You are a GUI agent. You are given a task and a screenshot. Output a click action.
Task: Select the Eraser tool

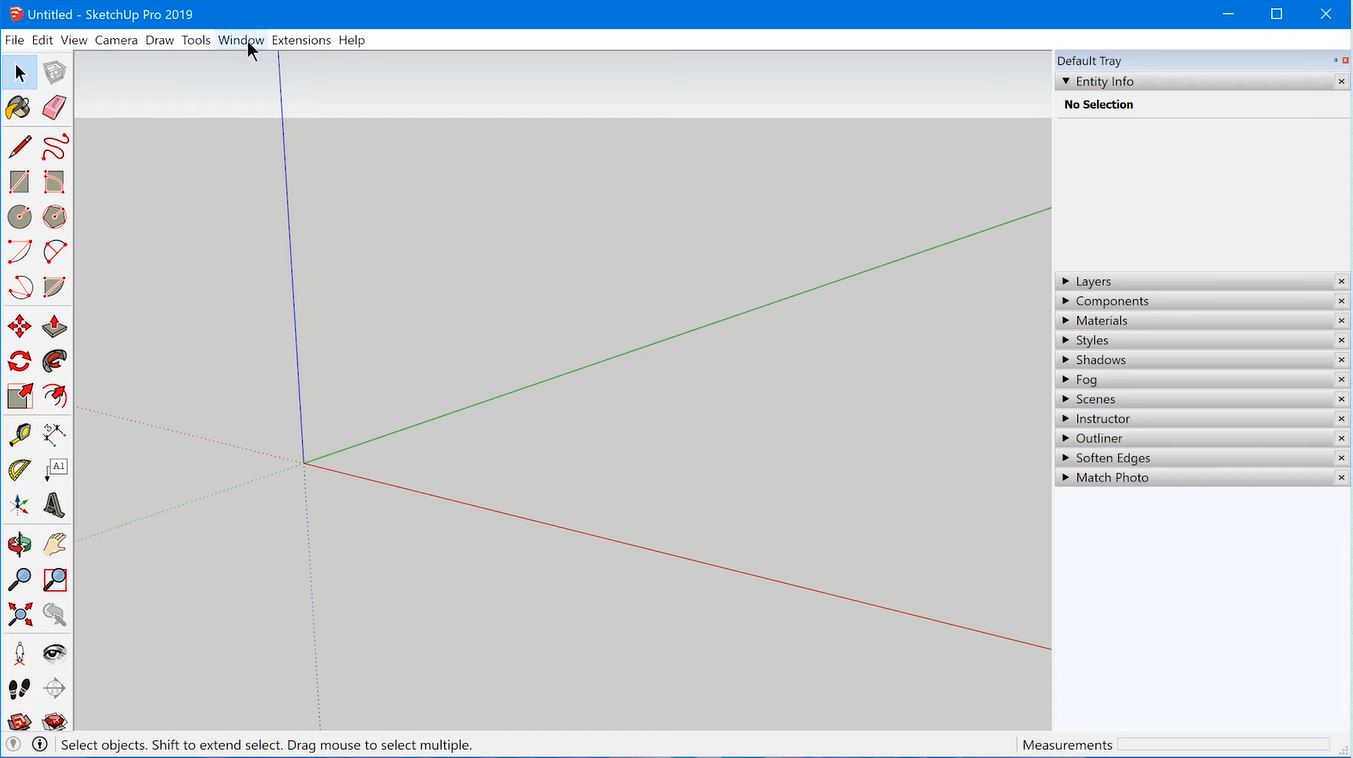point(53,107)
